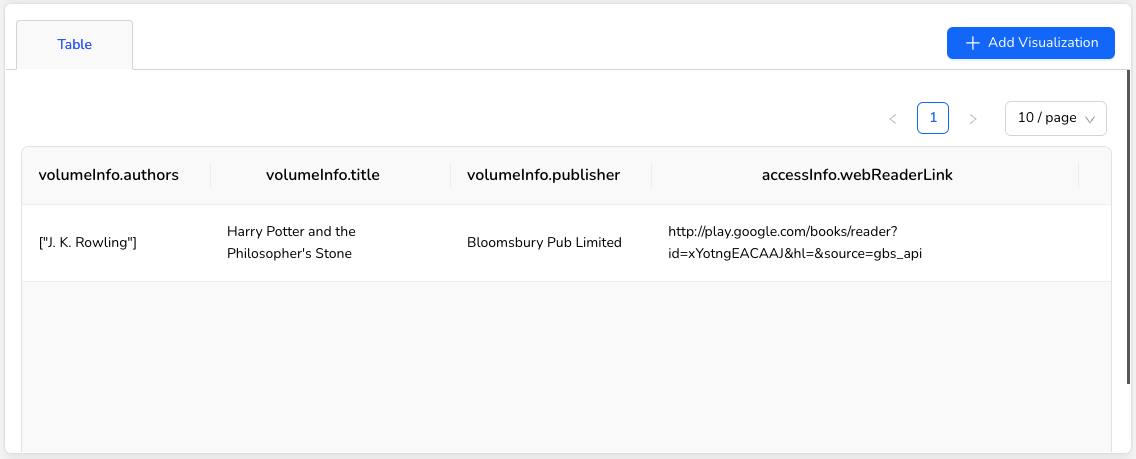
Task: Click divider between authors and title headers
Action: (x=210, y=176)
